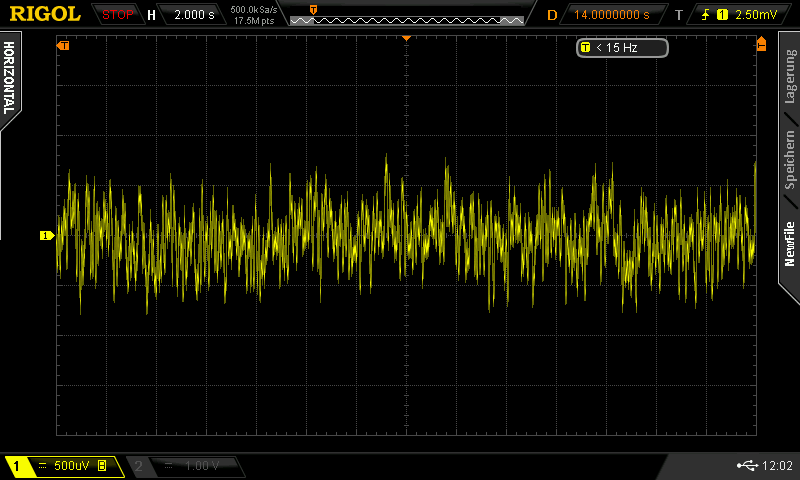Click the trigger channel 1 badge
The height and width of the screenshot is (480, 800).
722,15
